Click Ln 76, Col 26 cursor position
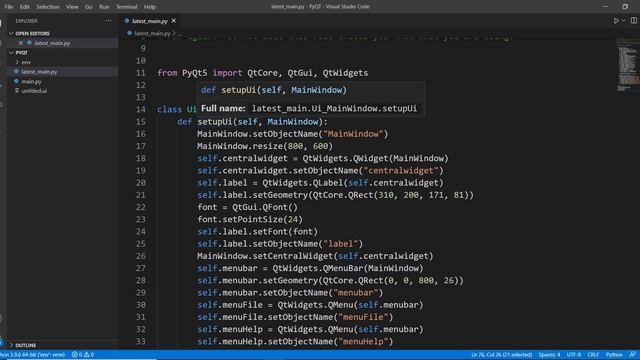This screenshot has width=640, height=360. (x=501, y=355)
